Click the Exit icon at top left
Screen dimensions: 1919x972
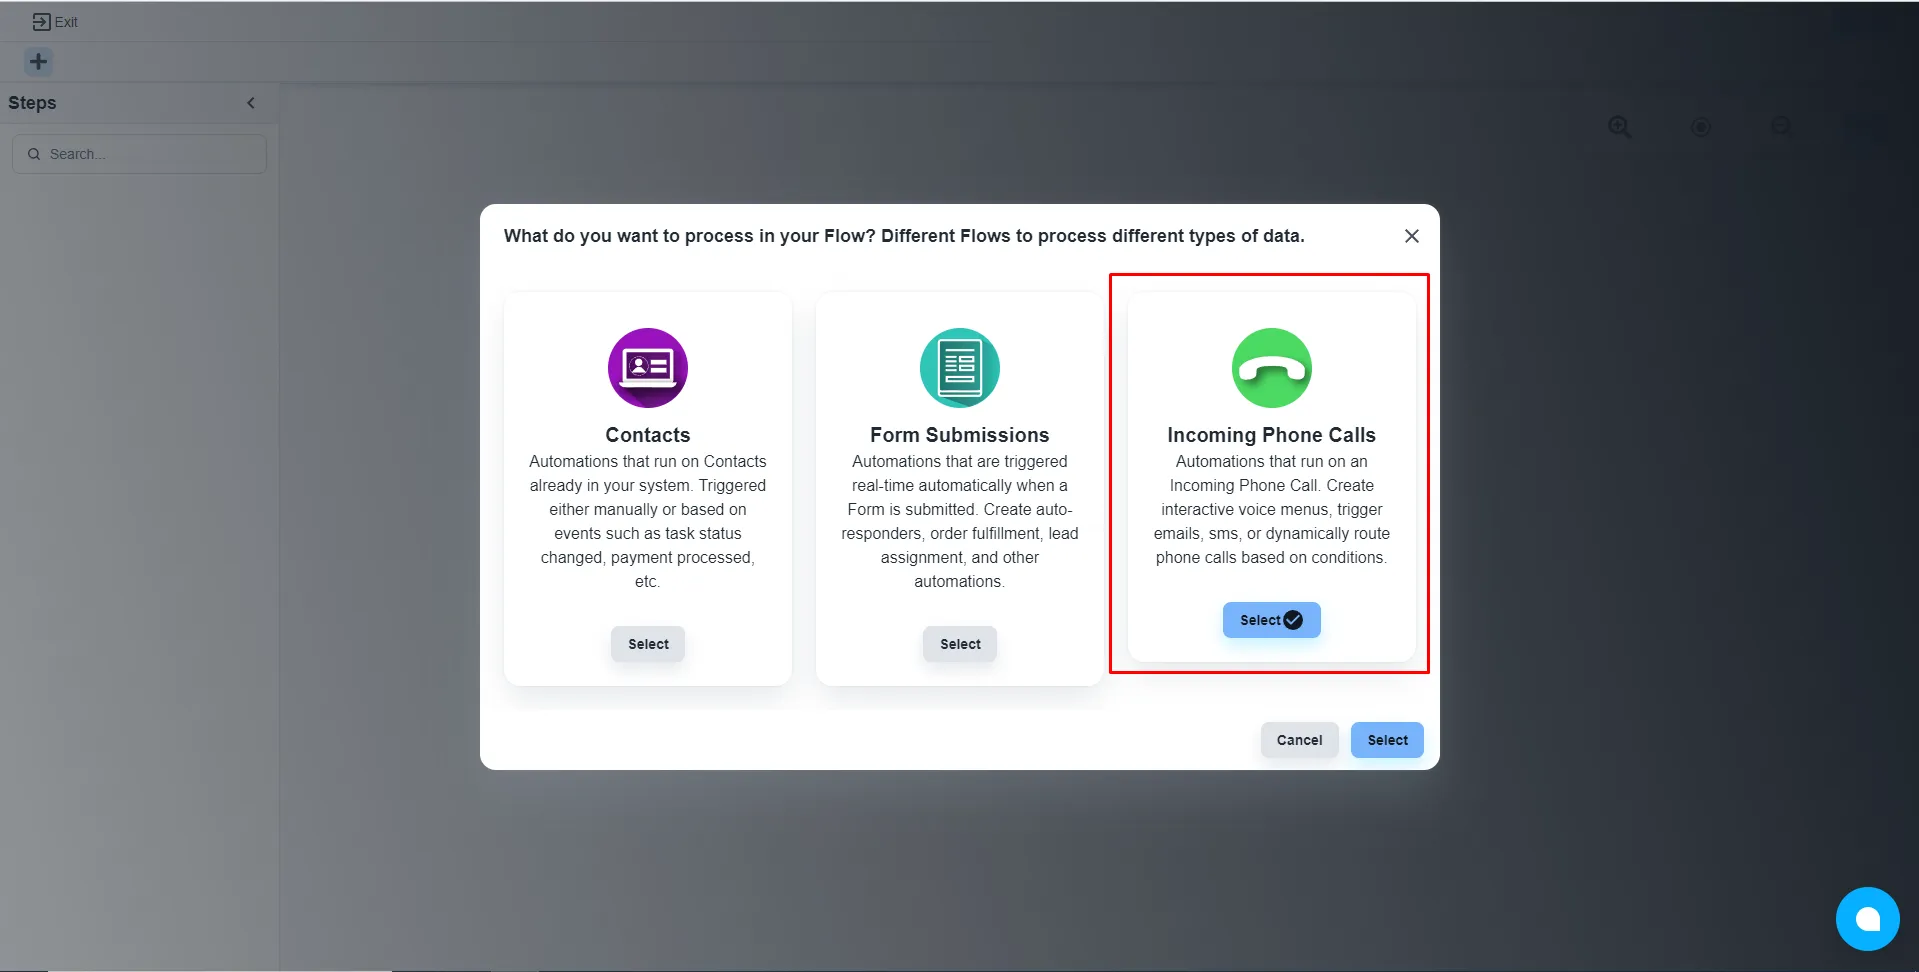tap(41, 22)
